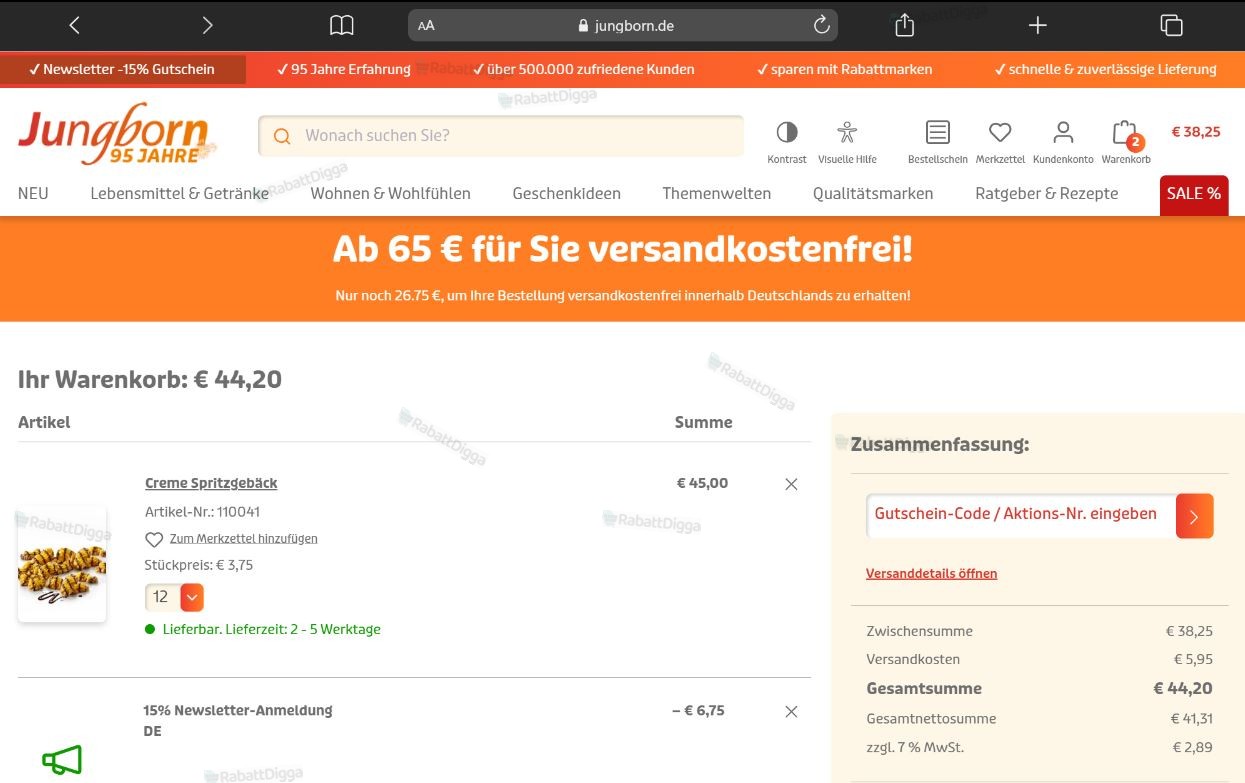Screen dimensions: 1245x783
Task: Open Wohnen & Wohlfühlen menu
Action: (390, 193)
